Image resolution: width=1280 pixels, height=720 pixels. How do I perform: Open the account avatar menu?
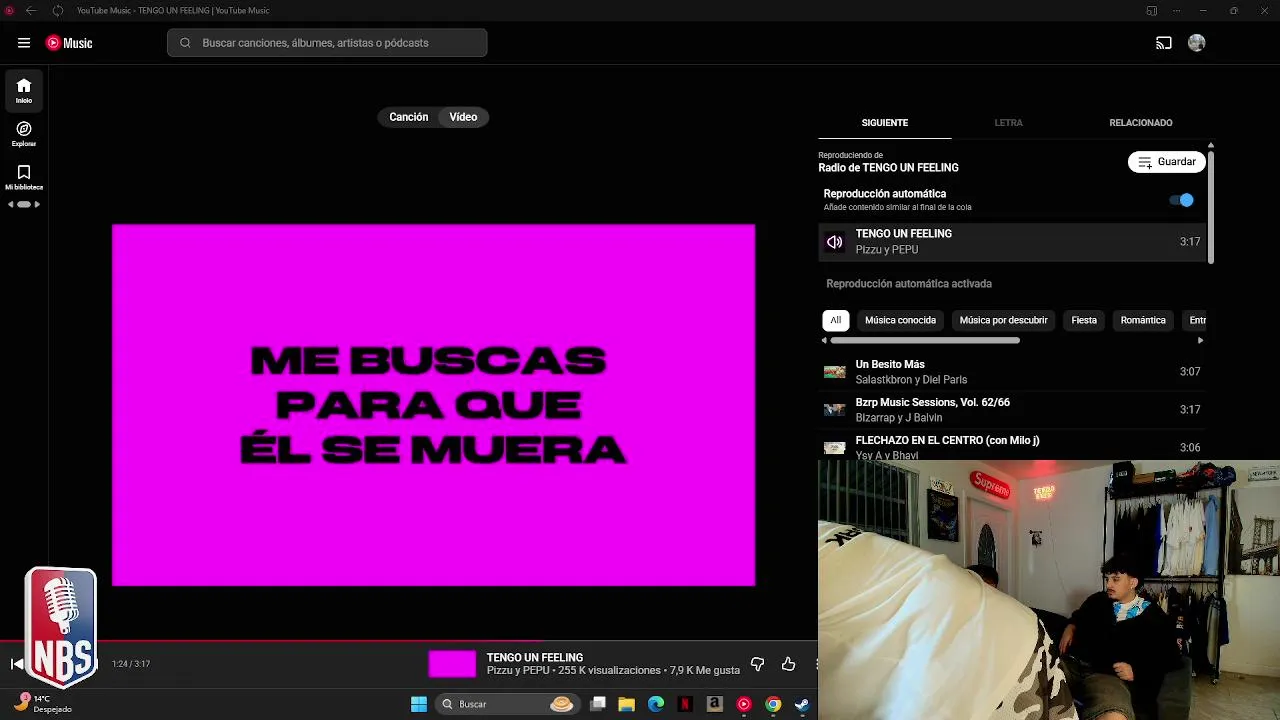[1196, 43]
